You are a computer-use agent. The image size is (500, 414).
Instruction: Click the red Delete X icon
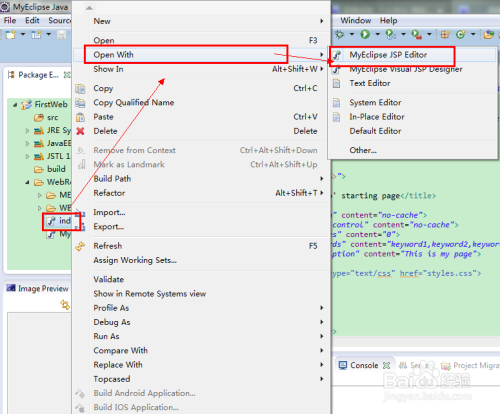80,131
